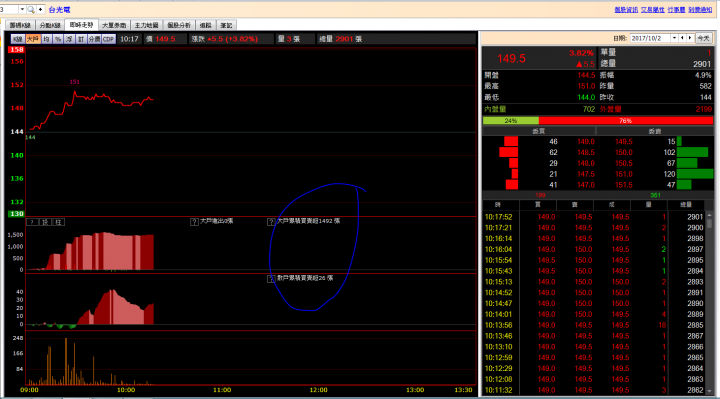Image resolution: width=720 pixels, height=399 pixels.
Task: Click the ? icon beside 大戶累積買賣超1492
Action: [271, 222]
